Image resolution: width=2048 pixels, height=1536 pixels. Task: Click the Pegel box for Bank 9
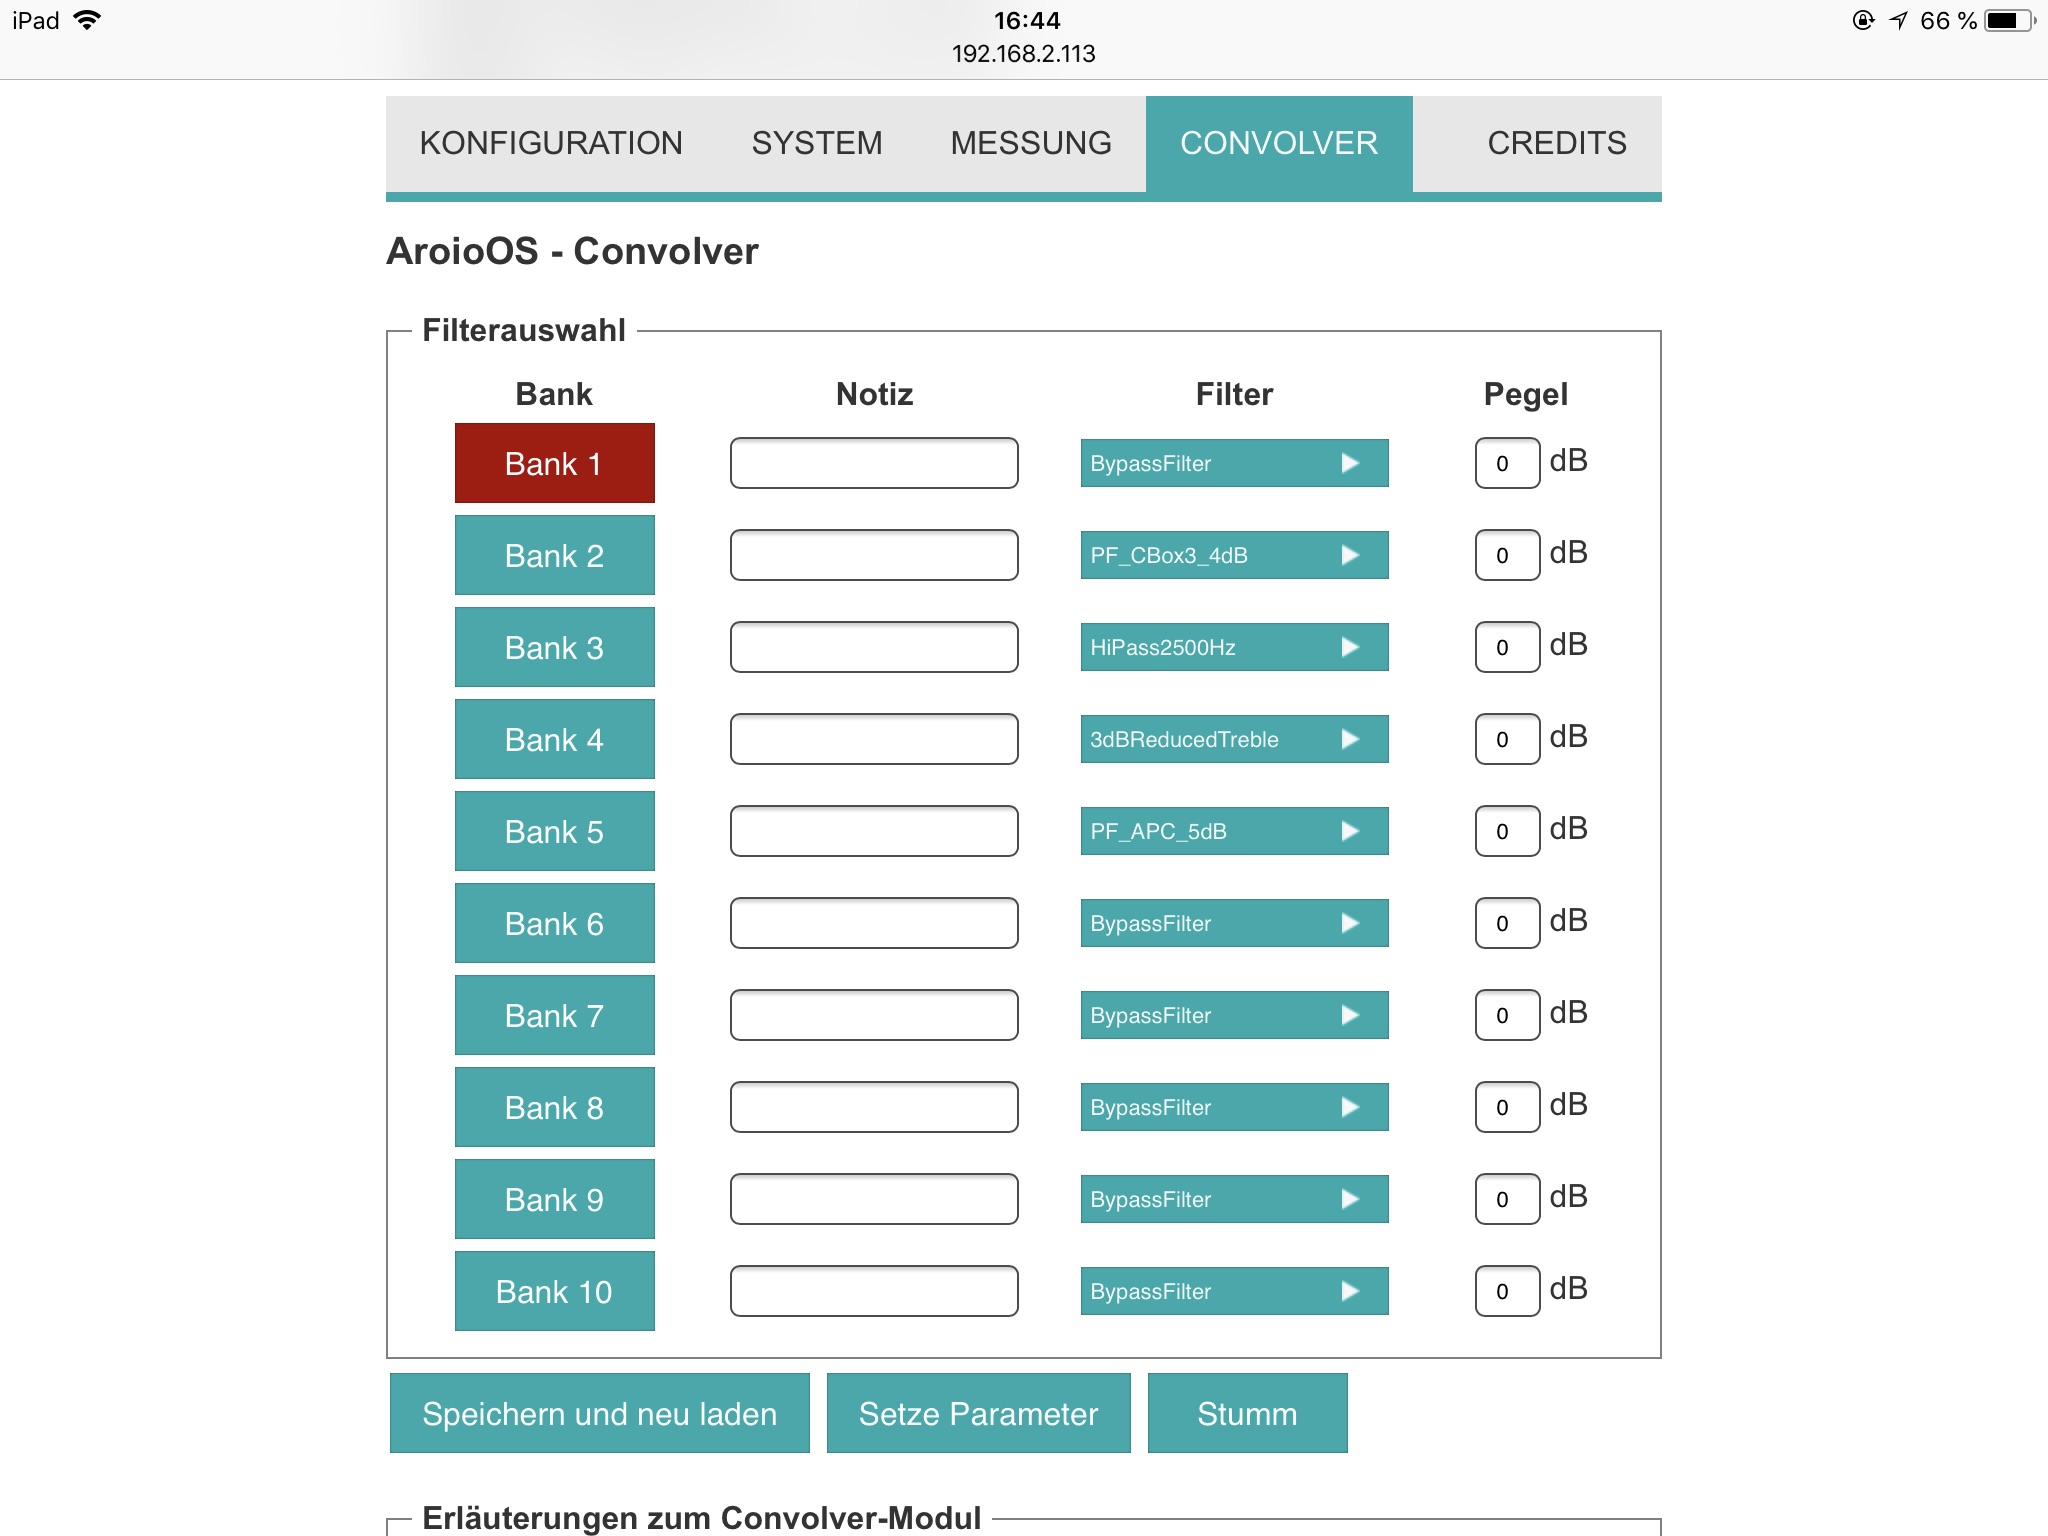point(1507,1199)
